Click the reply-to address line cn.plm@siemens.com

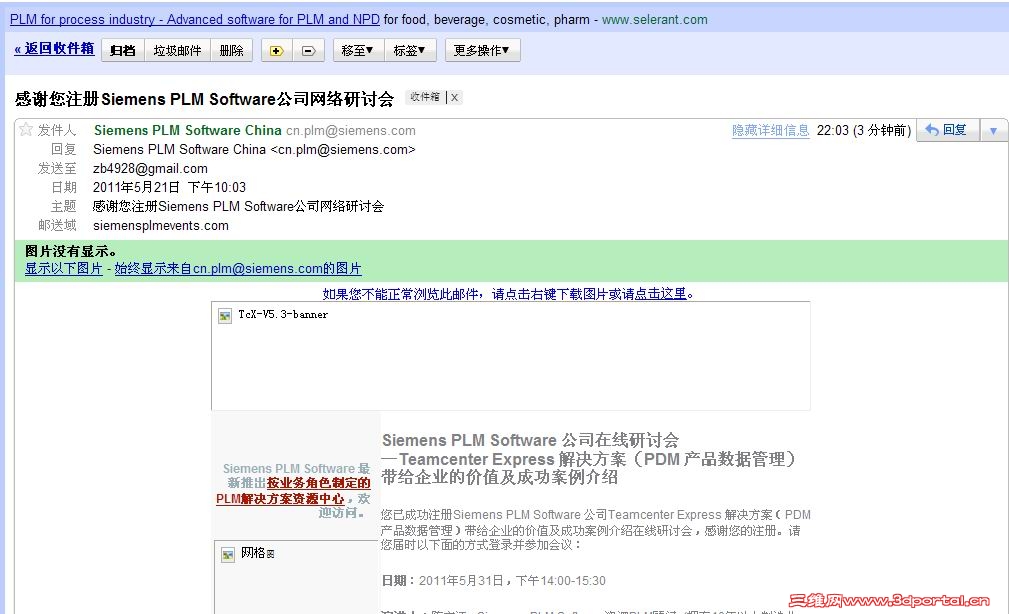[254, 149]
